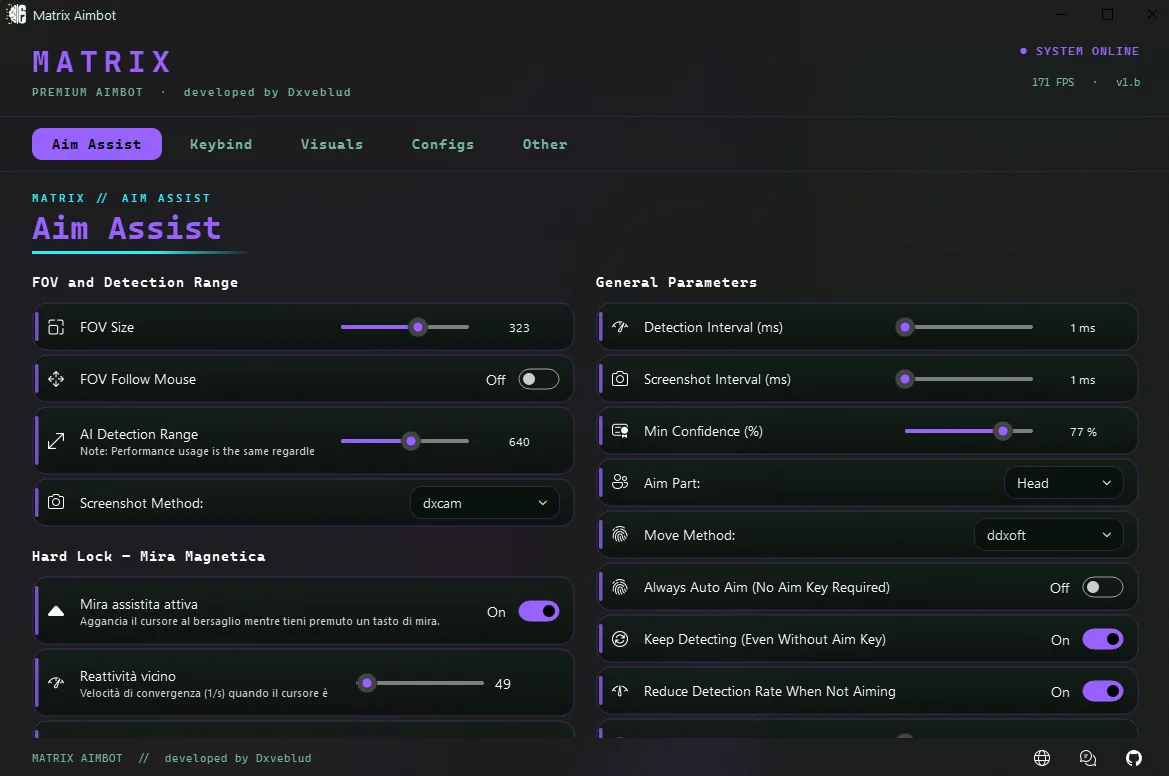Open the Screenshot Method dxcam dropdown
Image resolution: width=1169 pixels, height=776 pixels.
pyautogui.click(x=485, y=503)
